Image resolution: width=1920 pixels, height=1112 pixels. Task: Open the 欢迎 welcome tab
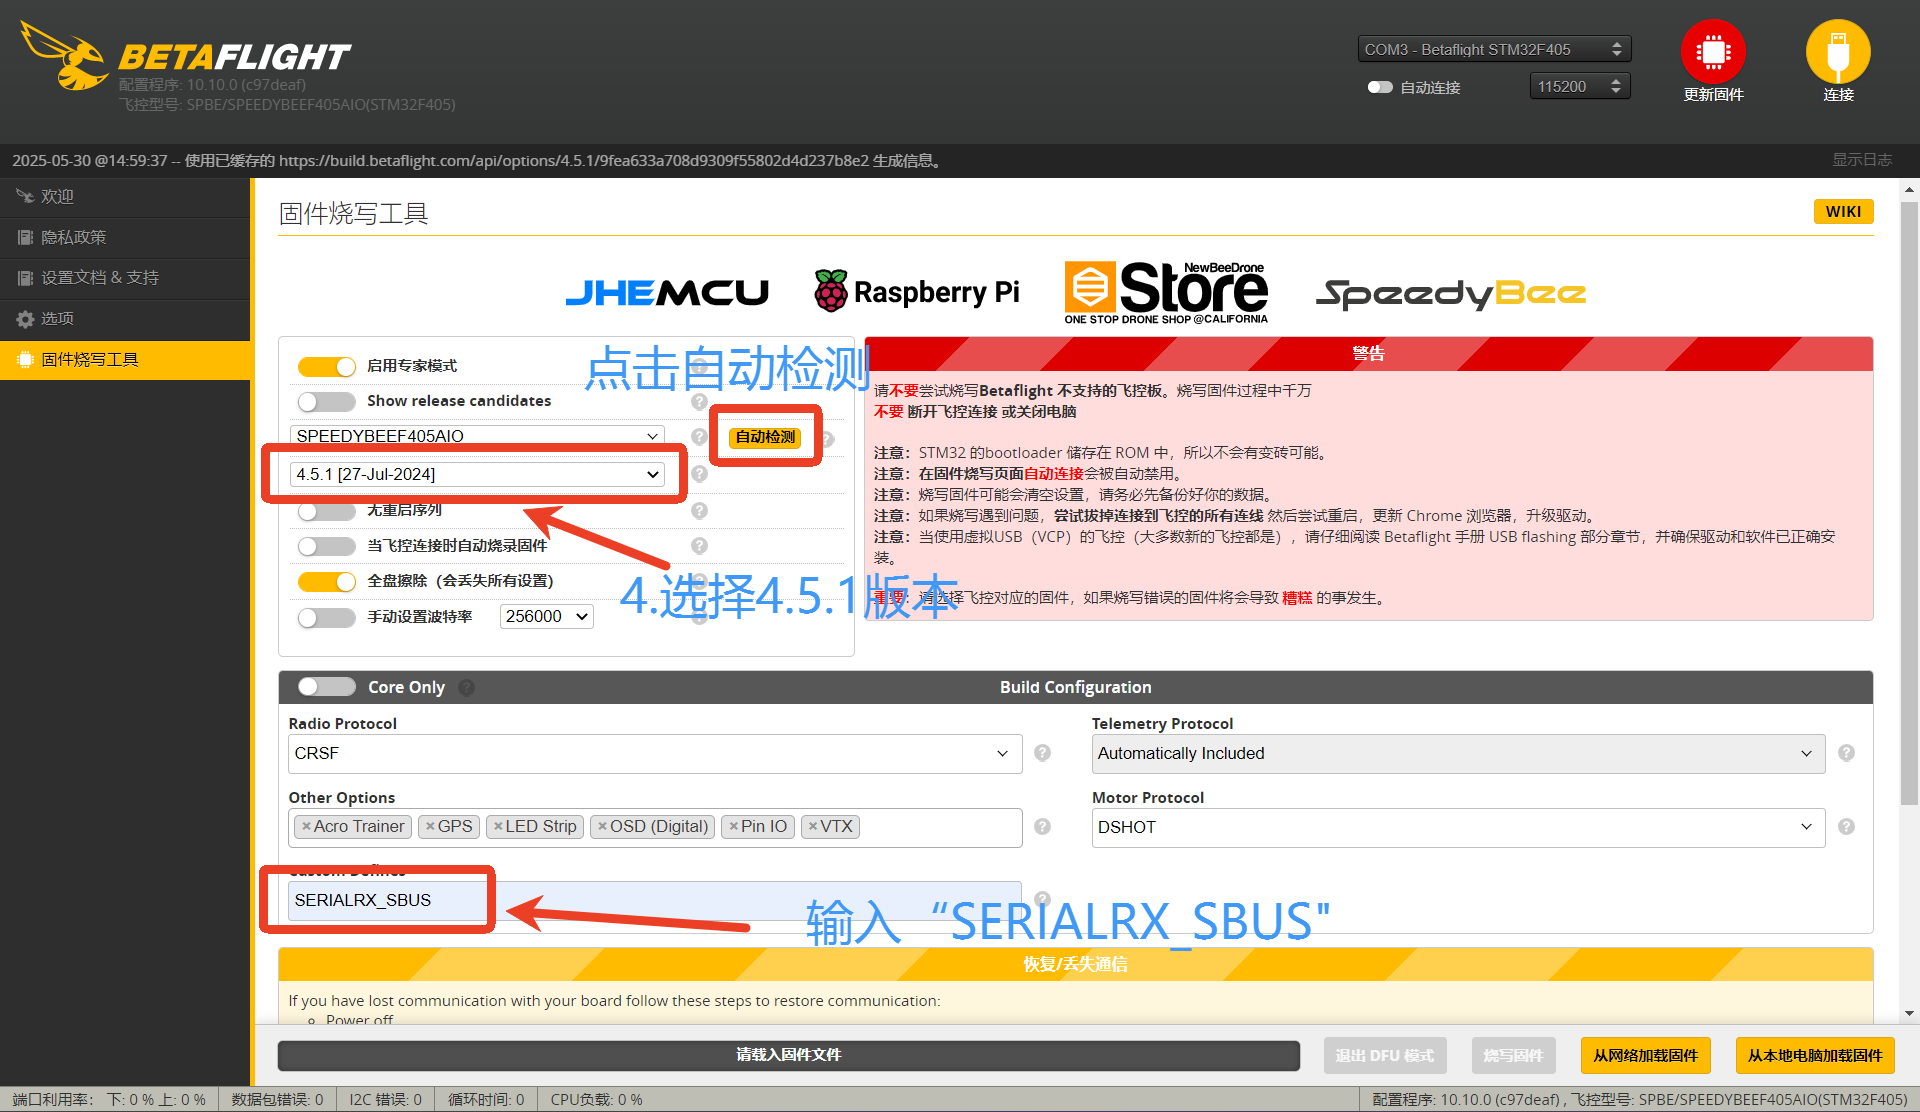tap(125, 197)
